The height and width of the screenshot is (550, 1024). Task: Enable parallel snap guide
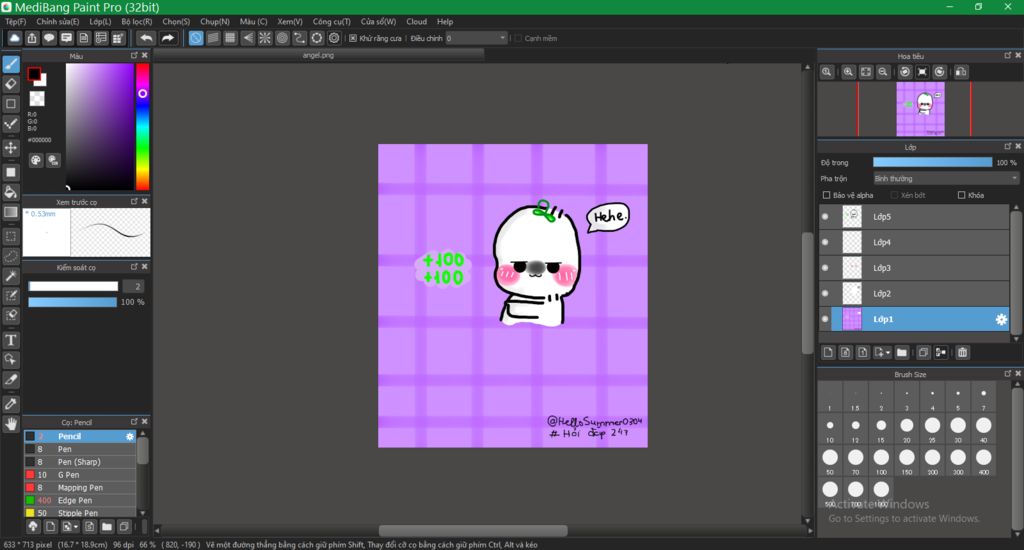(x=213, y=39)
